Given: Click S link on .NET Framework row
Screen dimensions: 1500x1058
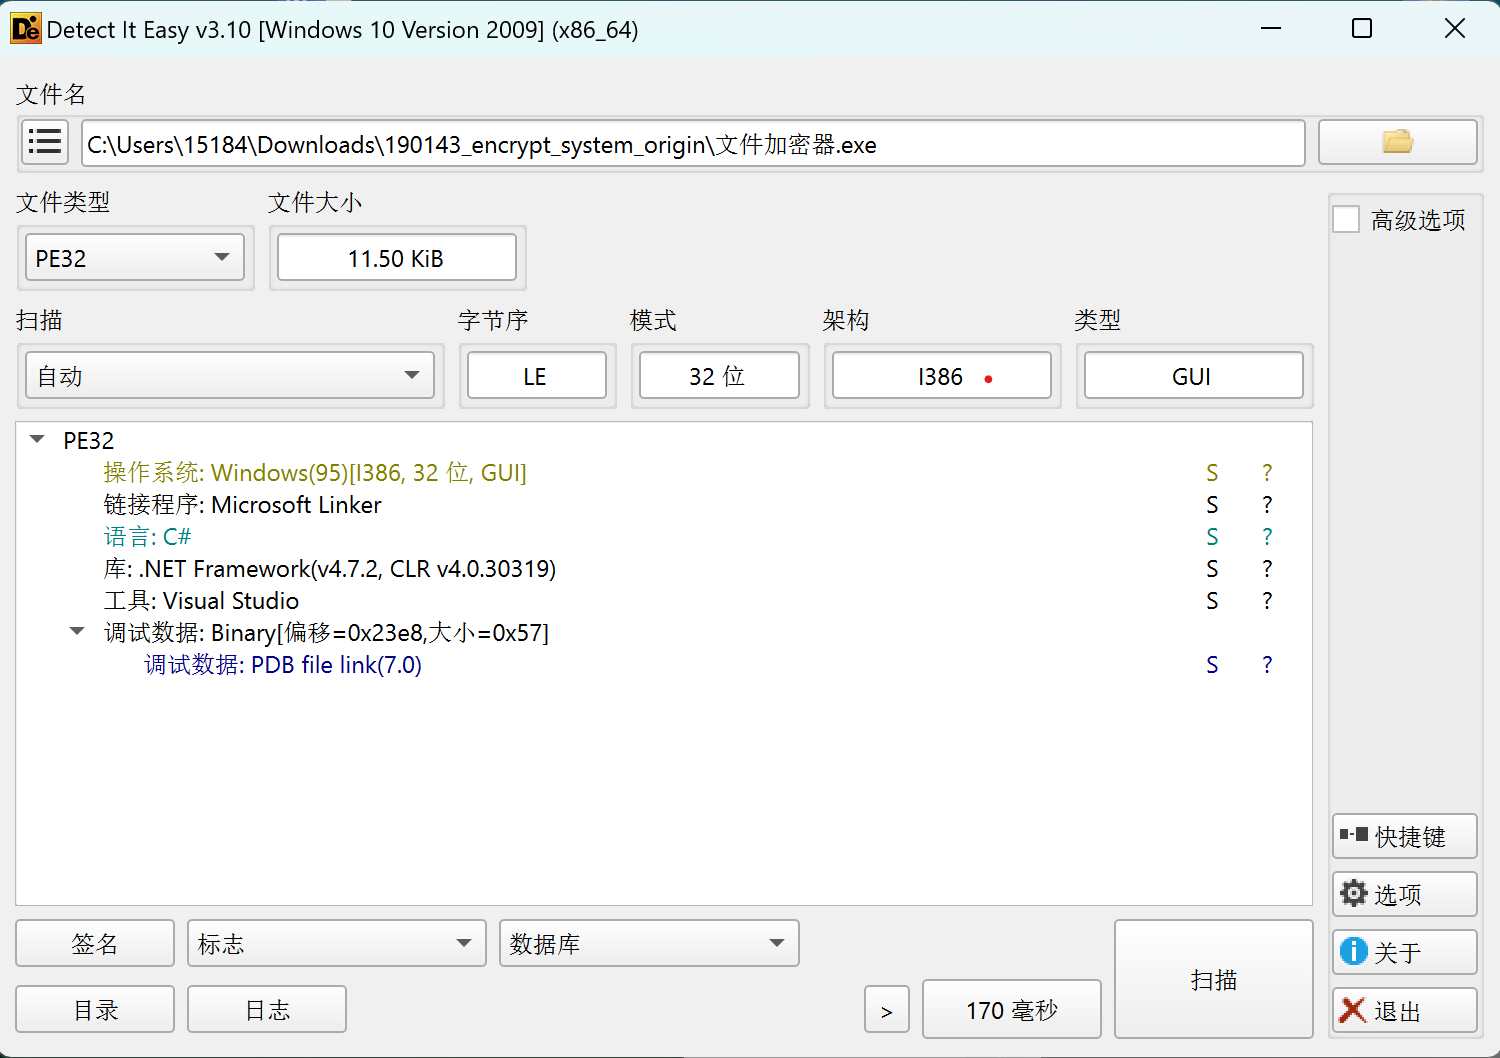Looking at the screenshot, I should [x=1212, y=569].
